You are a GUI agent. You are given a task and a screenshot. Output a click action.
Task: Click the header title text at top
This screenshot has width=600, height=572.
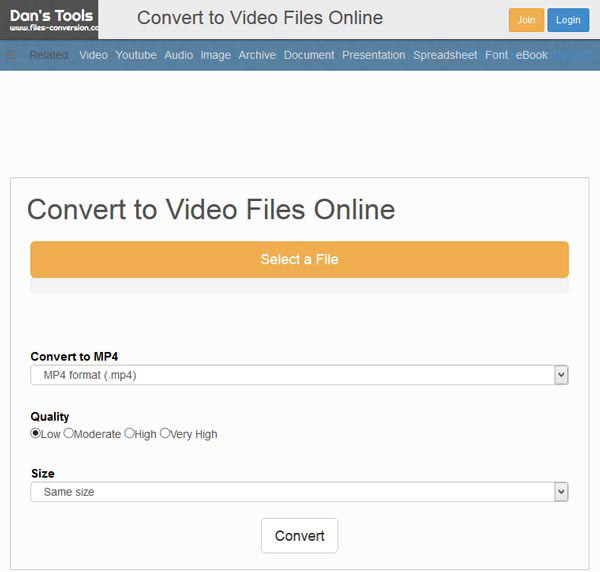[x=260, y=18]
